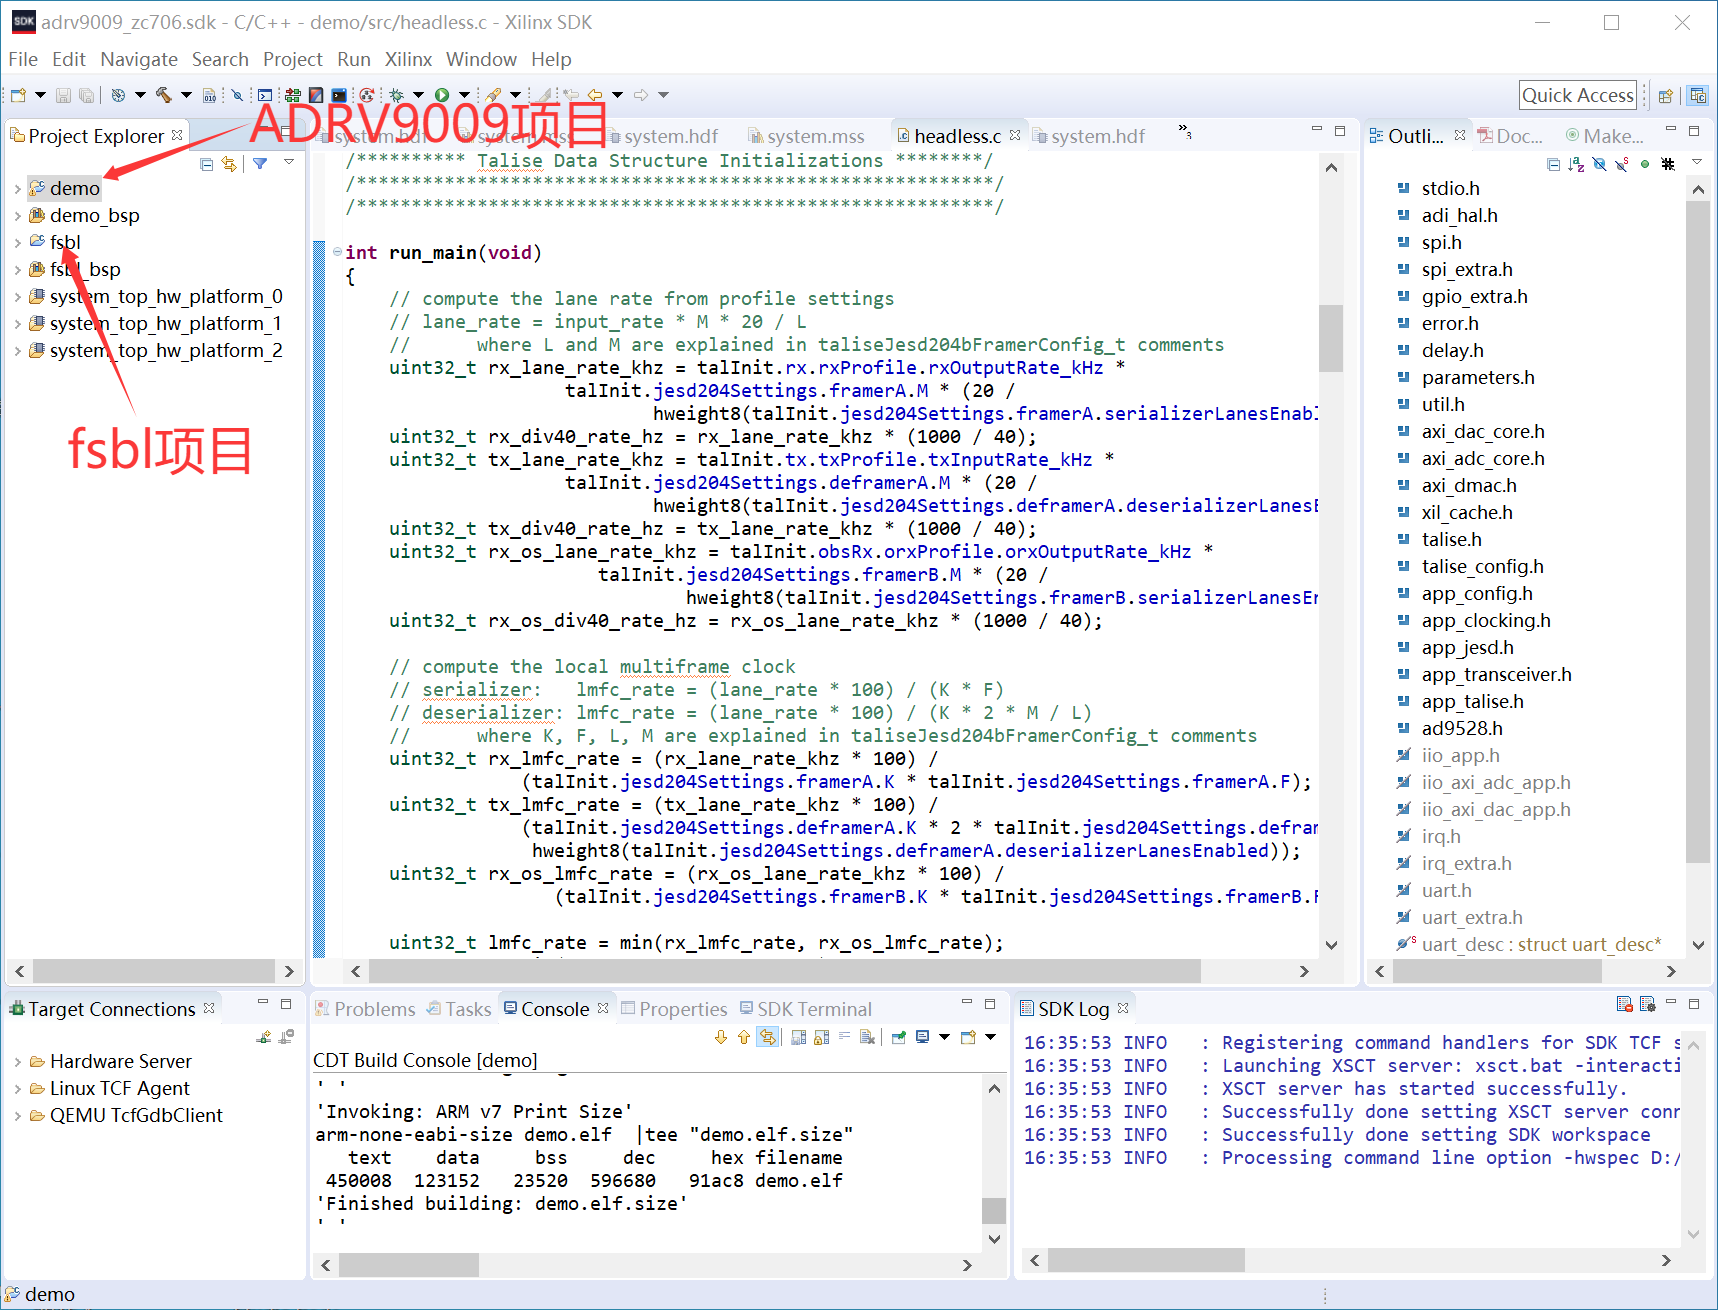This screenshot has width=1718, height=1310.
Task: Open the Open Perspective icon
Action: coord(1665,96)
